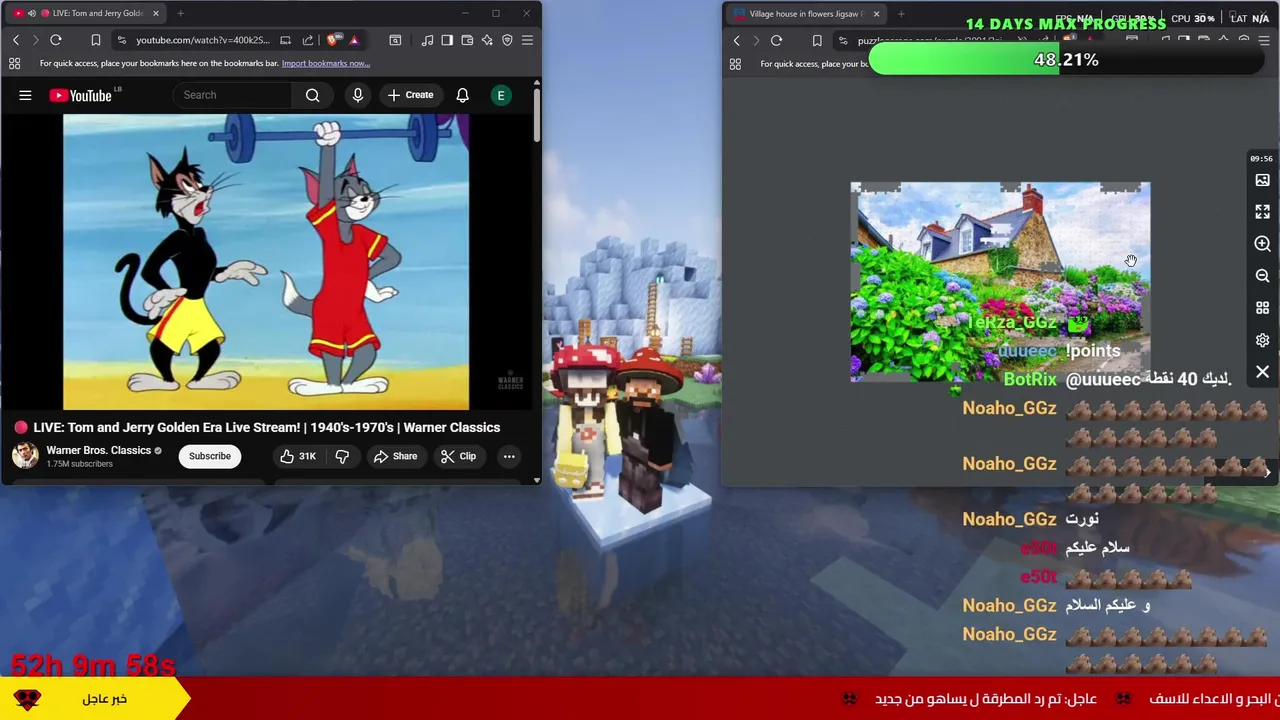Reload the YouTube page
Viewport: 1280px width, 720px height.
pos(56,40)
